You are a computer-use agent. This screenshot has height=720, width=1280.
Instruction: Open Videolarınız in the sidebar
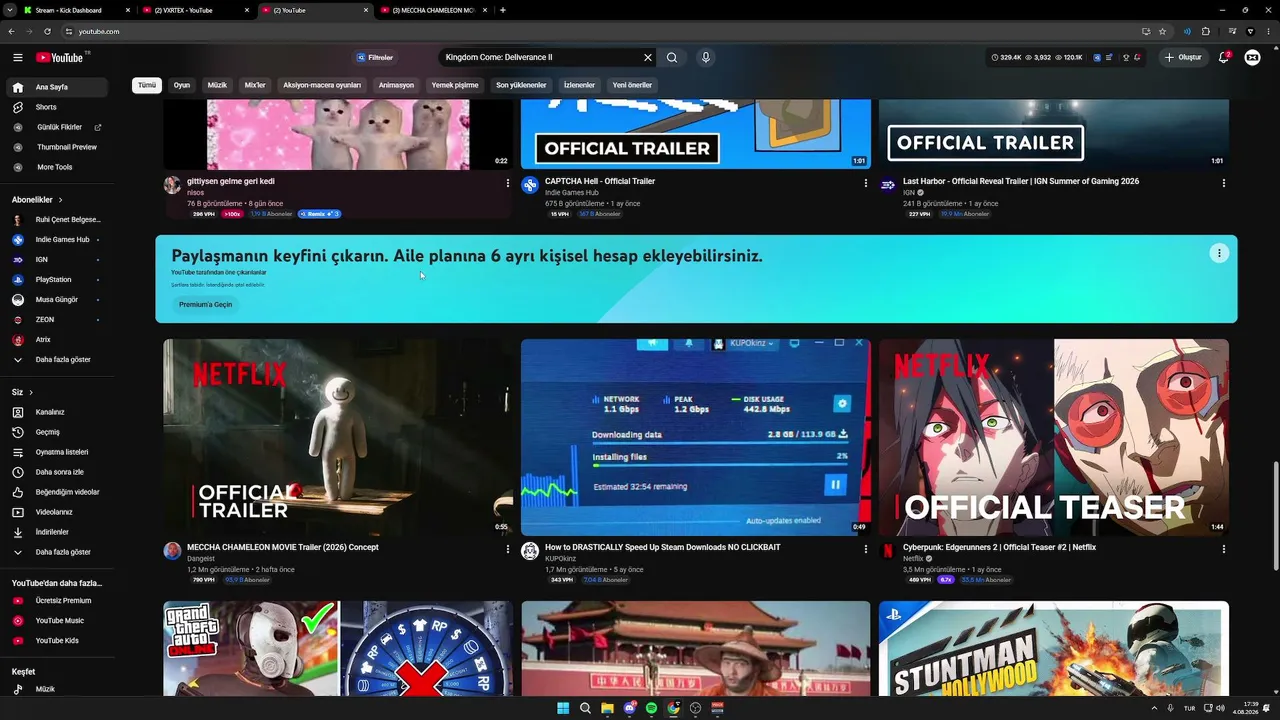55,512
